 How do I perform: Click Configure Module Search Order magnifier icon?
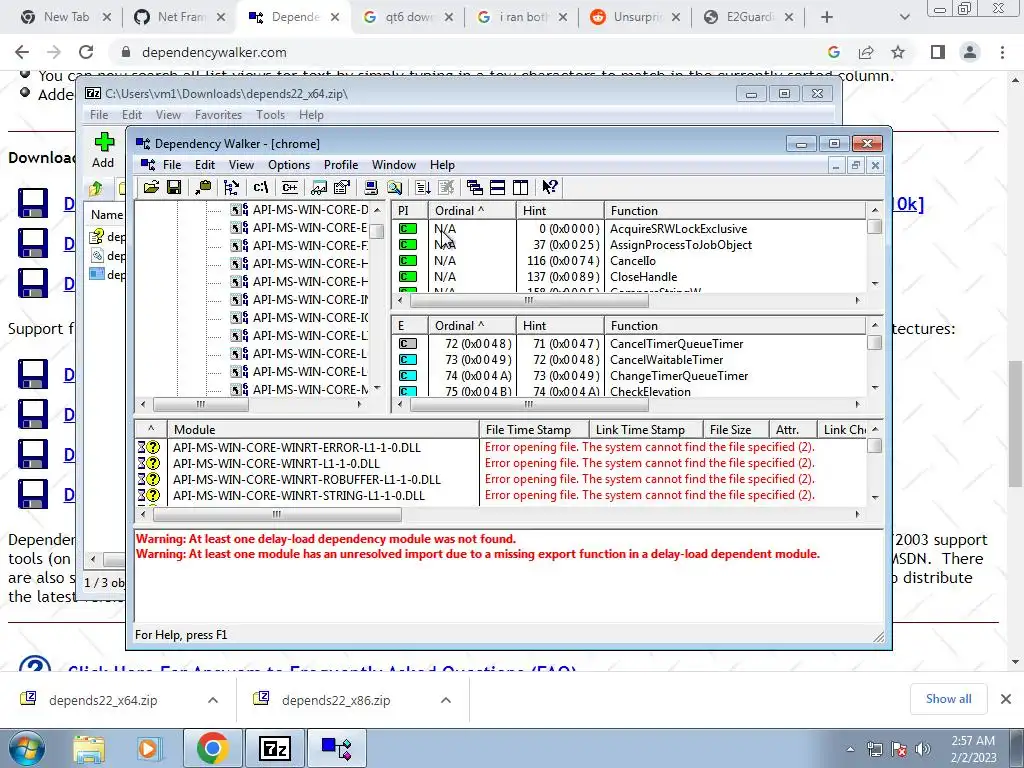[394, 187]
